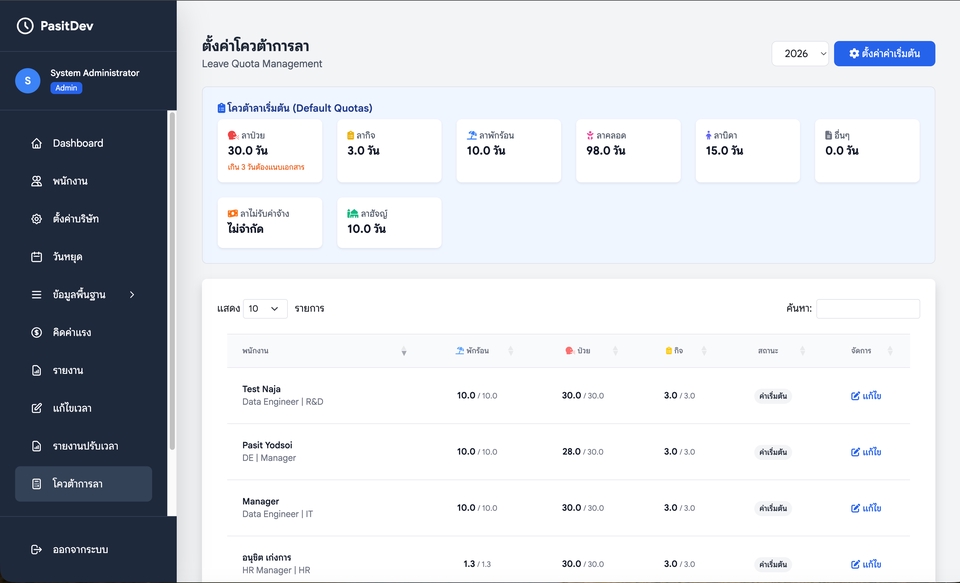Click the System Administrator avatar circle
The image size is (960, 583).
[28, 80]
